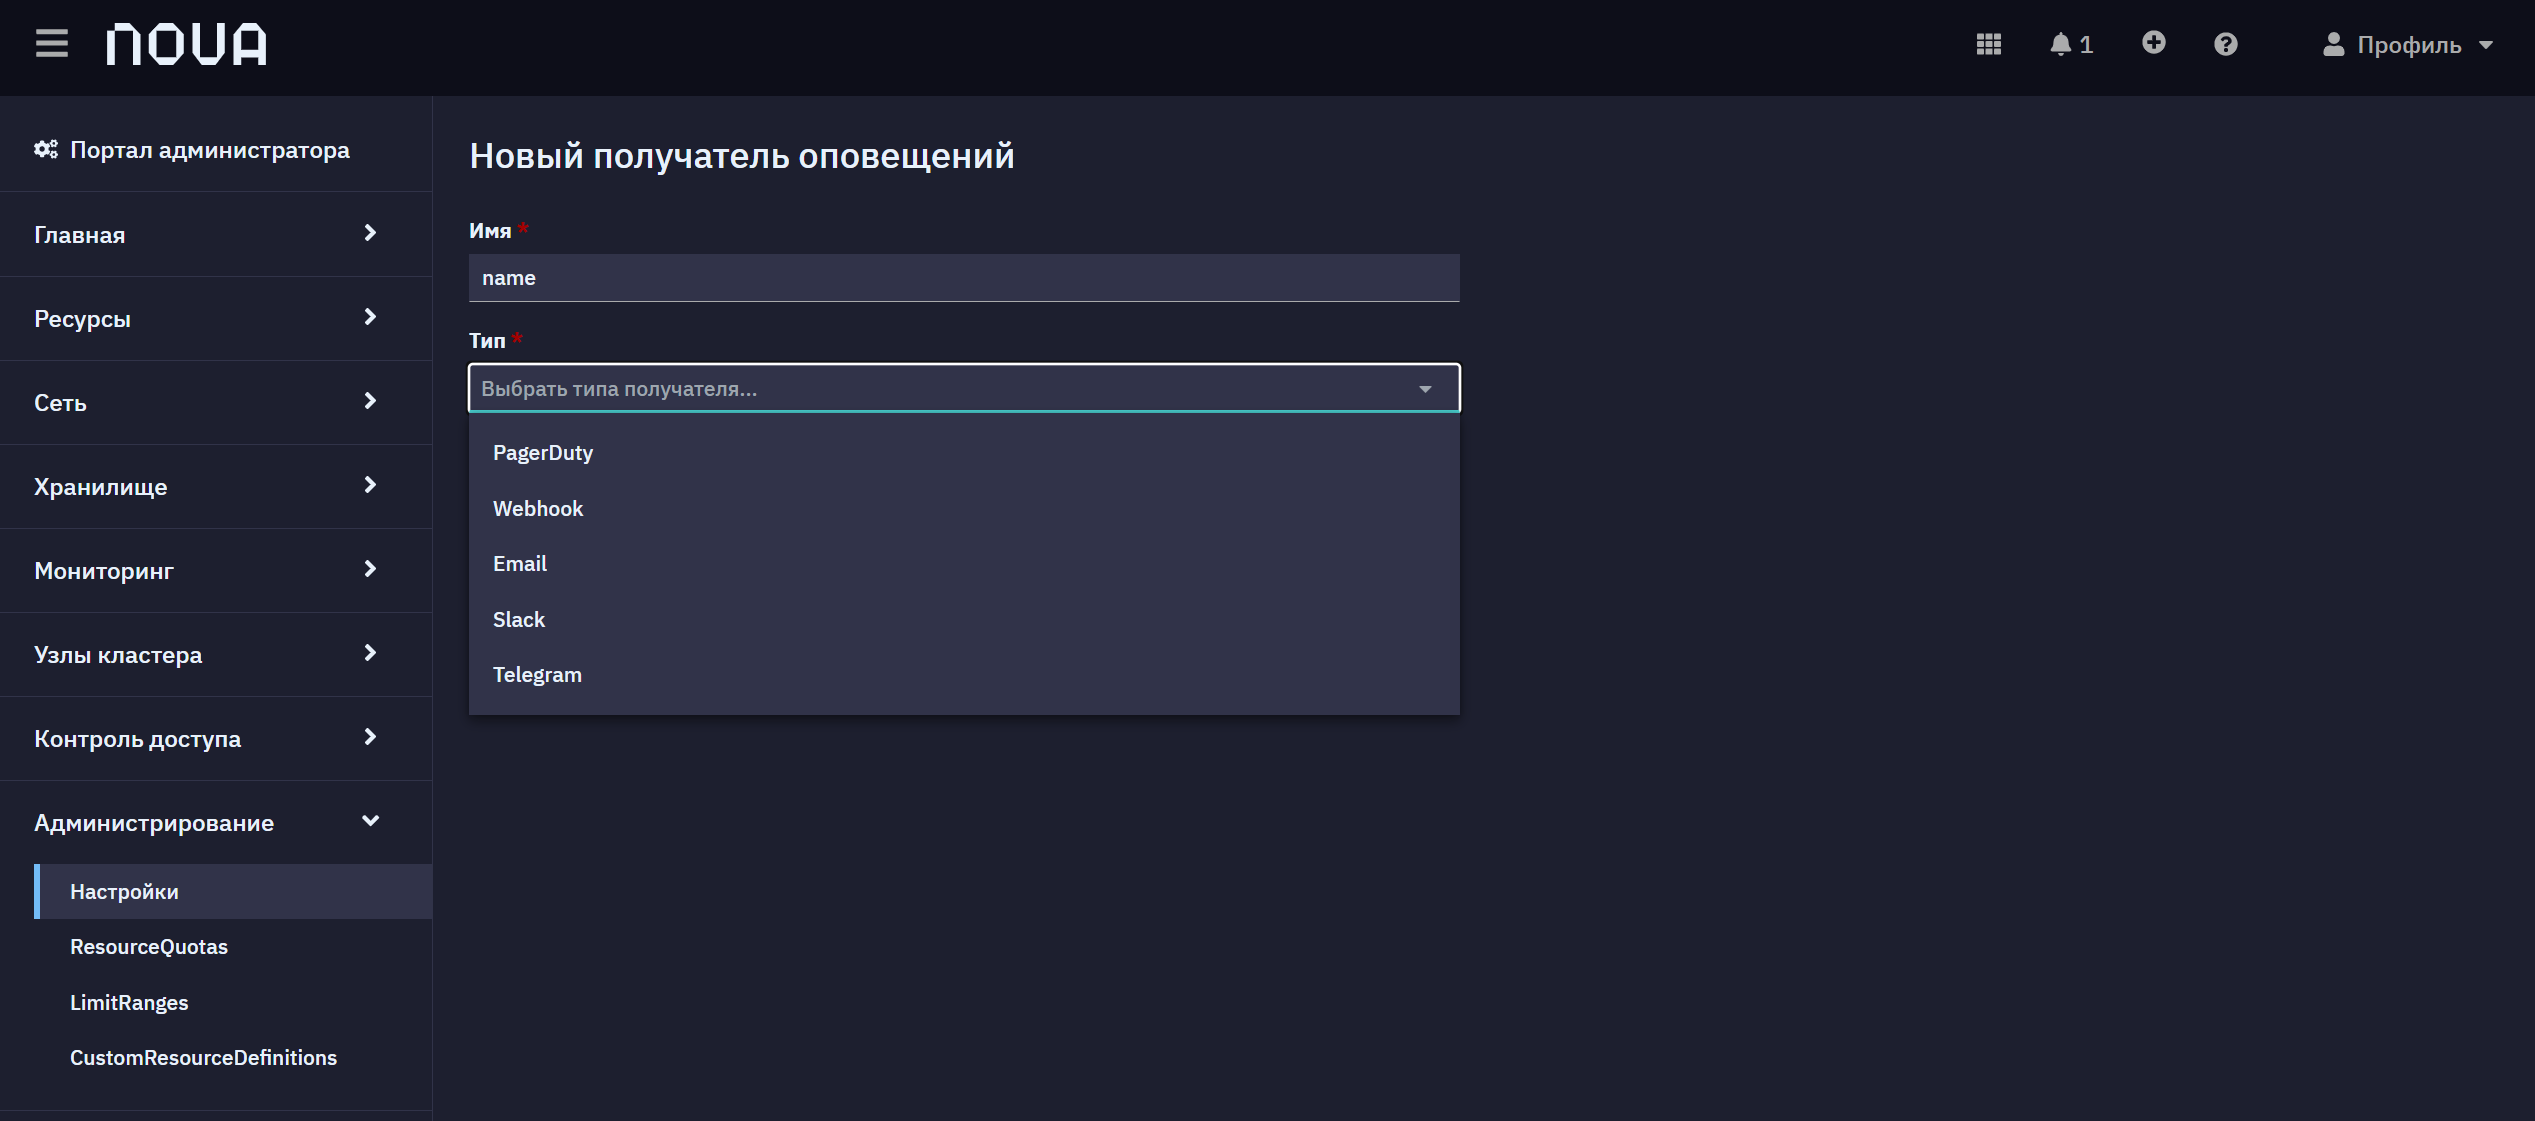Screen dimensions: 2535x1121
Task: Expand the Узлы кластера section
Action: coord(216,654)
